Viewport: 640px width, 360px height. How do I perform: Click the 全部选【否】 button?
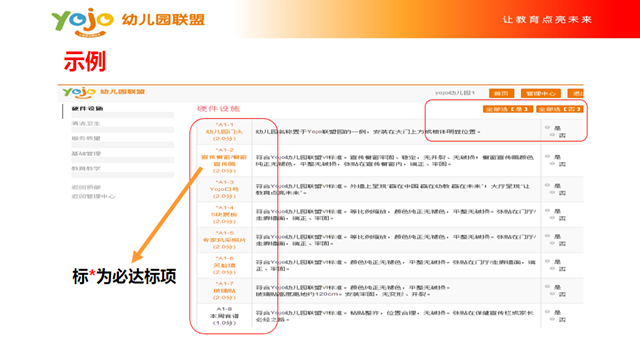560,109
